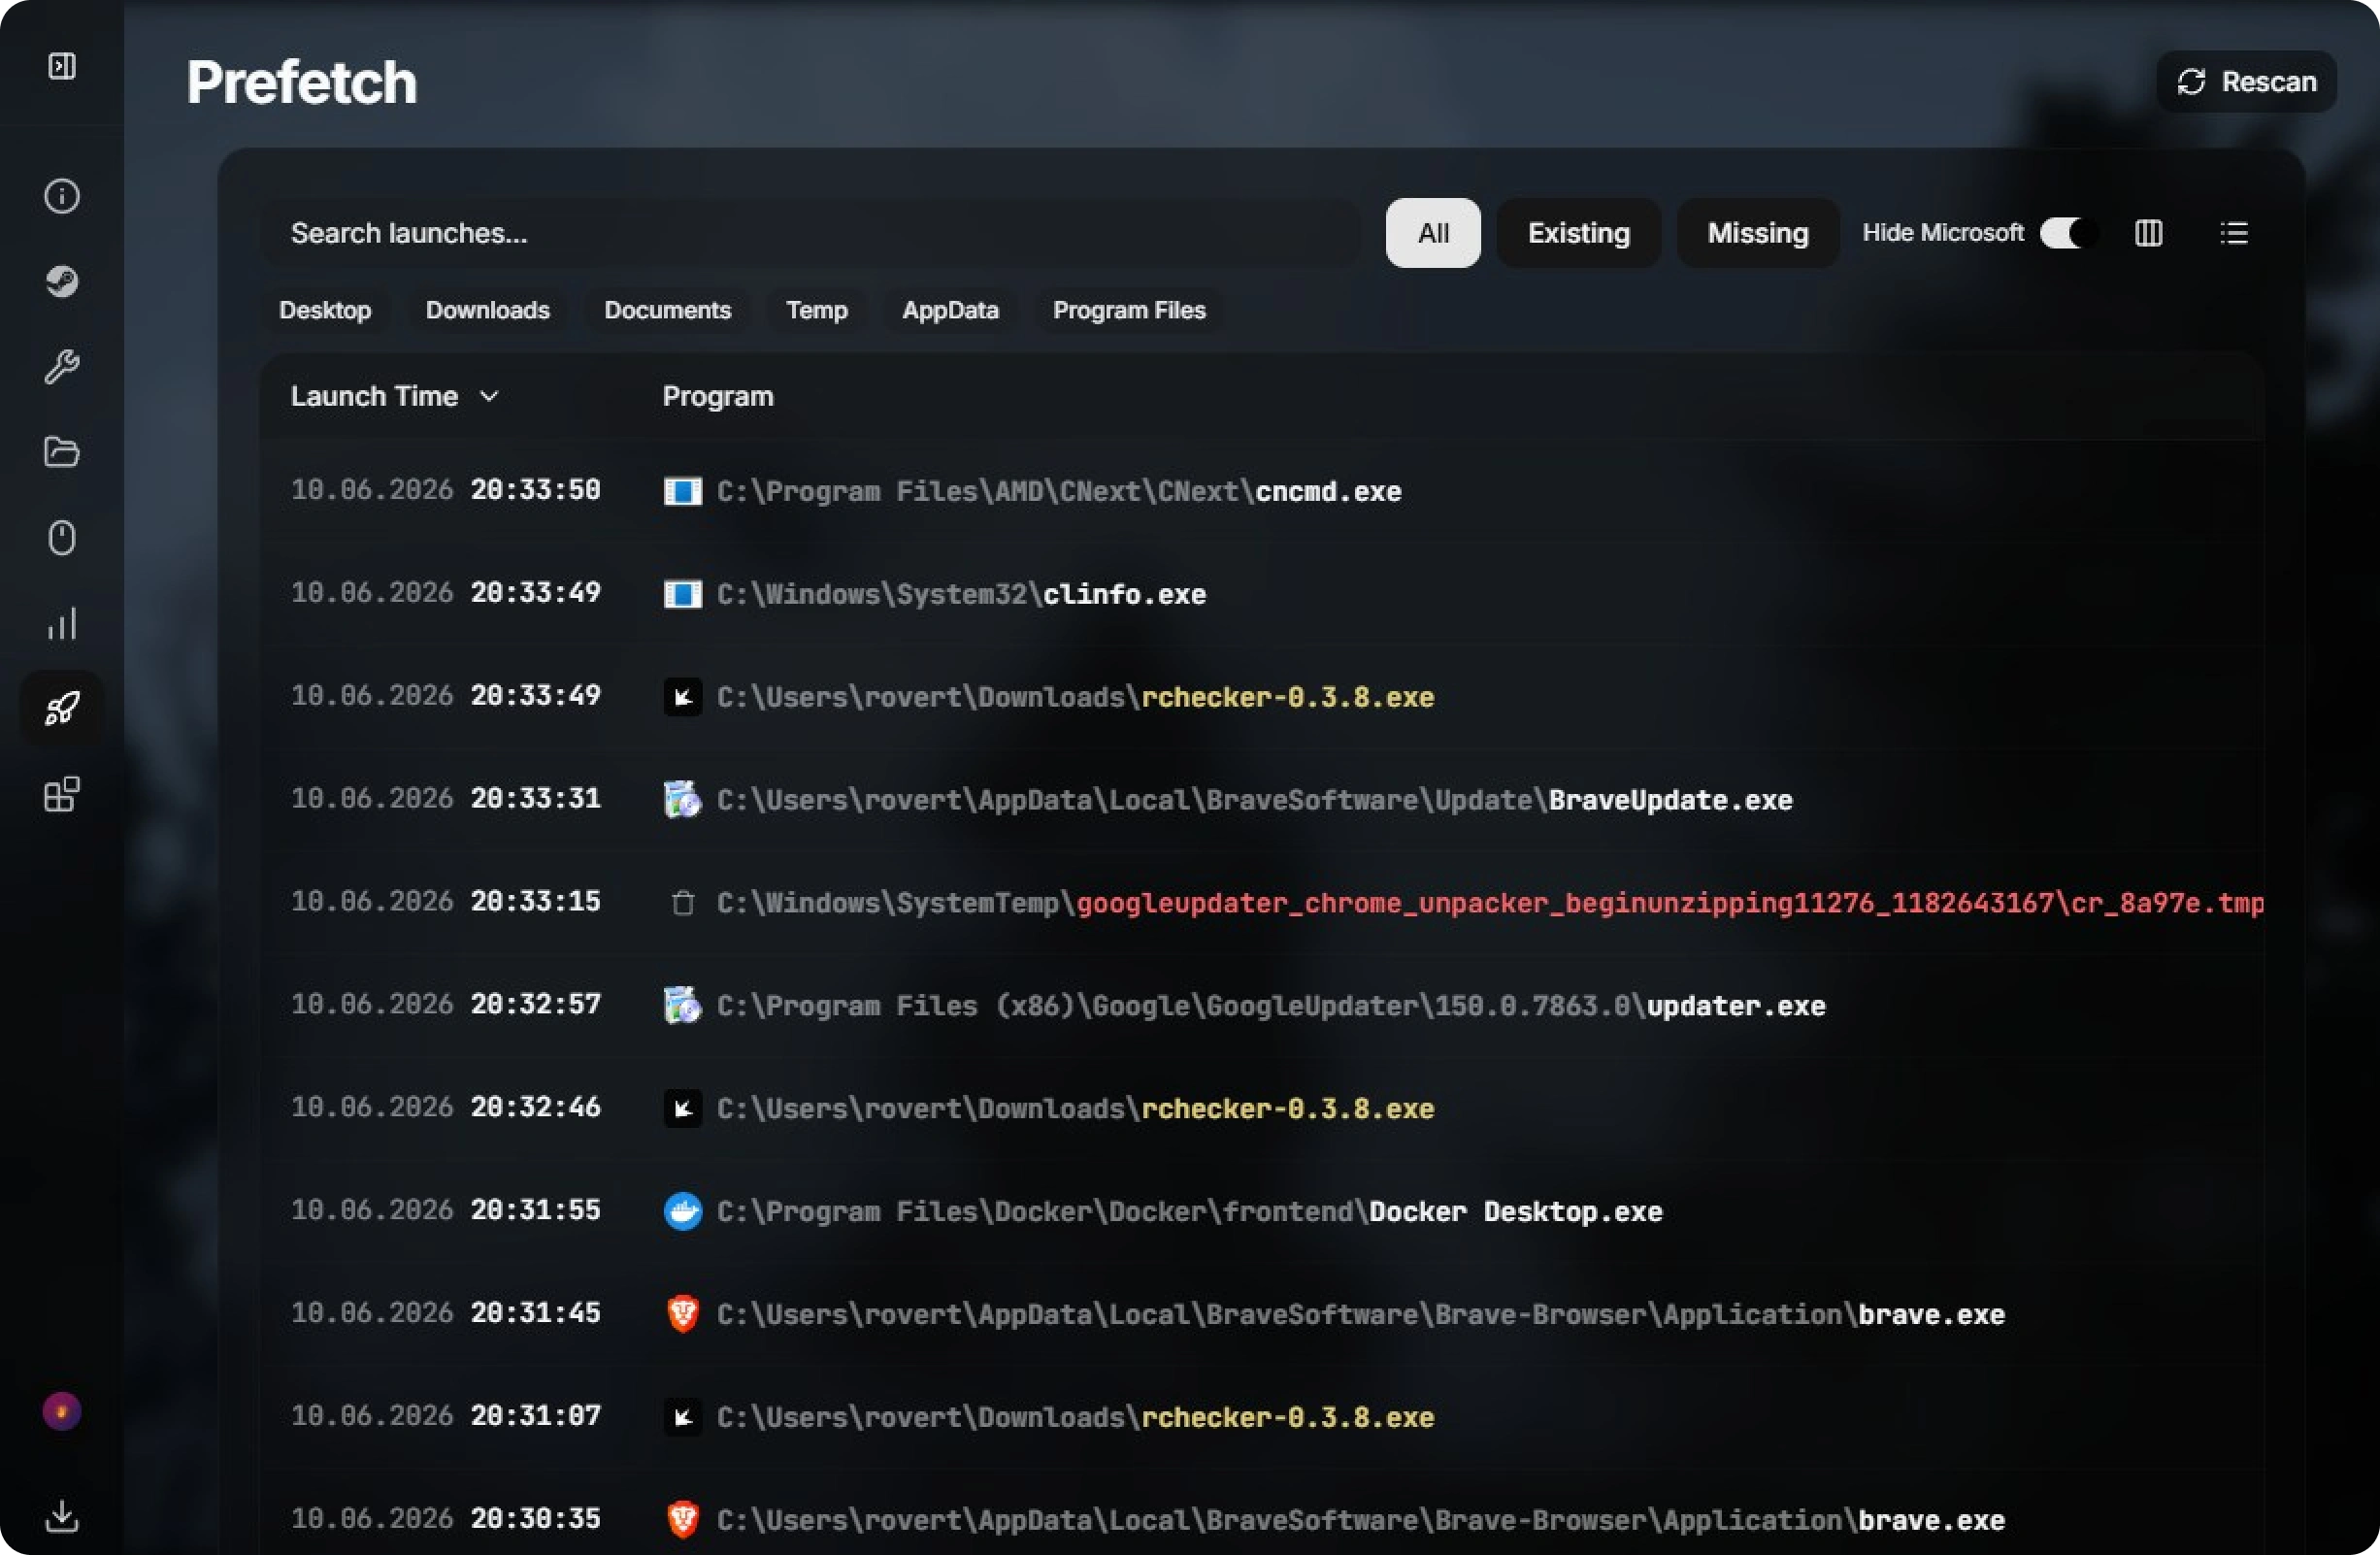Focus the Search launches field

click(x=810, y=233)
